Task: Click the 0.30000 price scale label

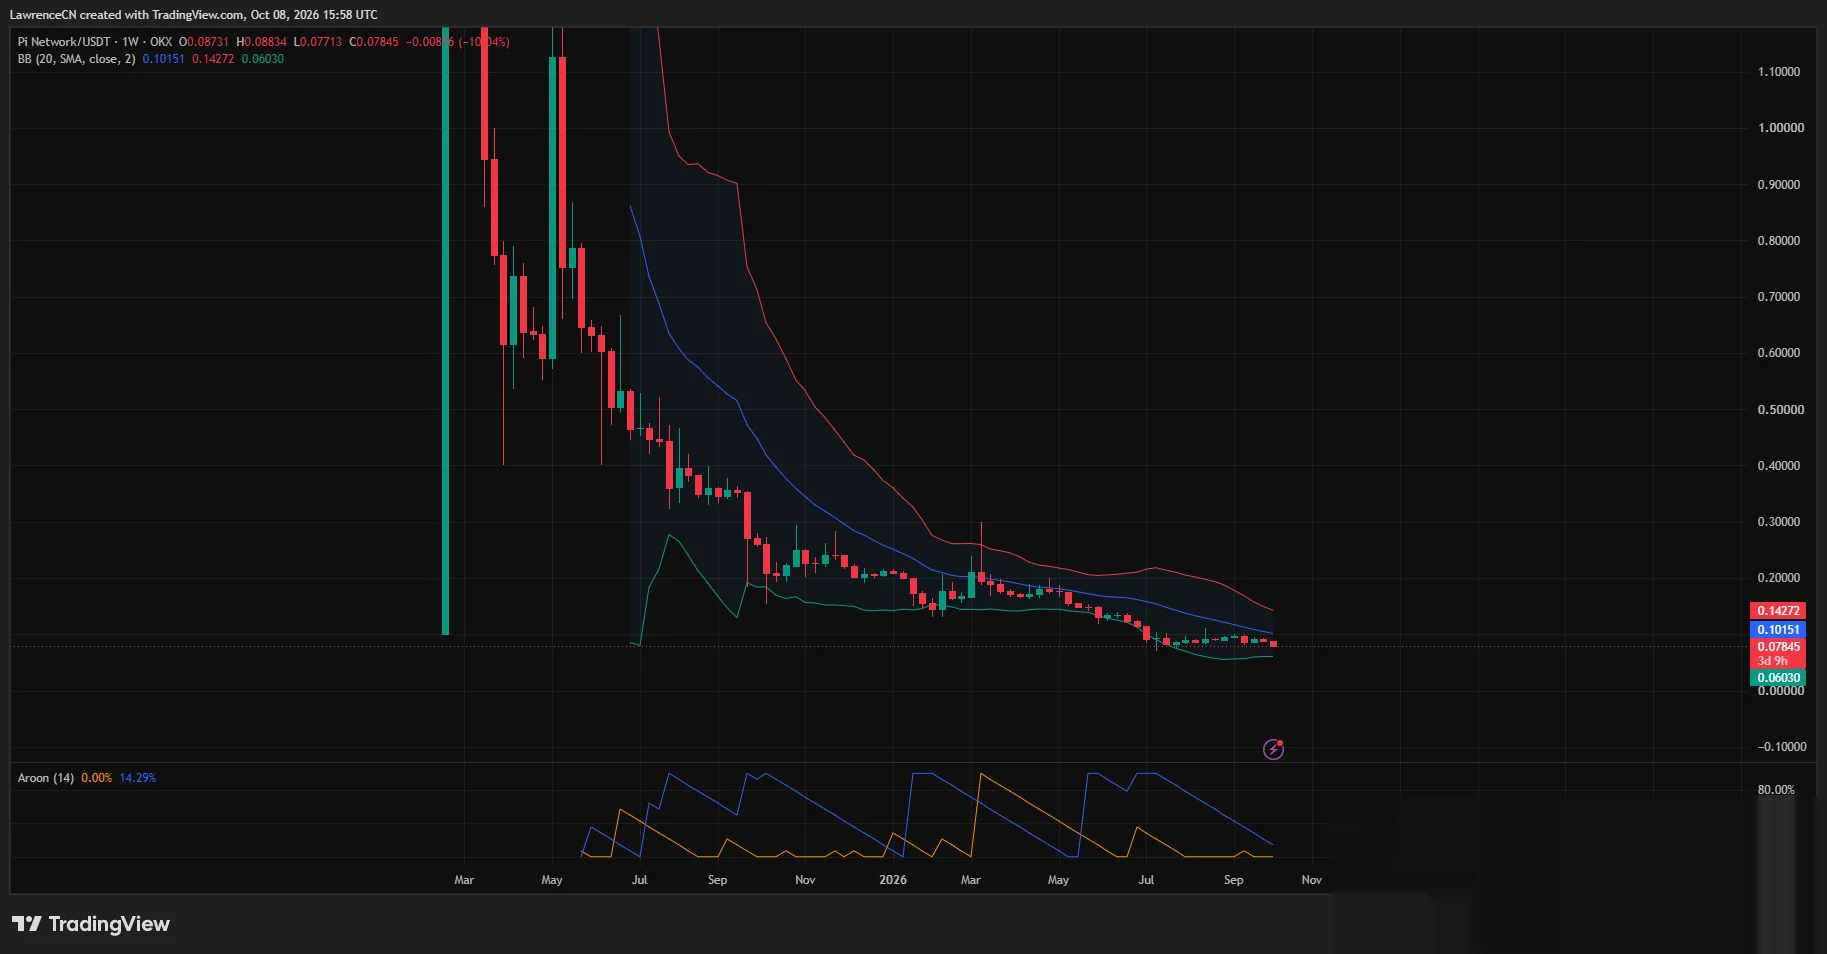Action: 1779,522
